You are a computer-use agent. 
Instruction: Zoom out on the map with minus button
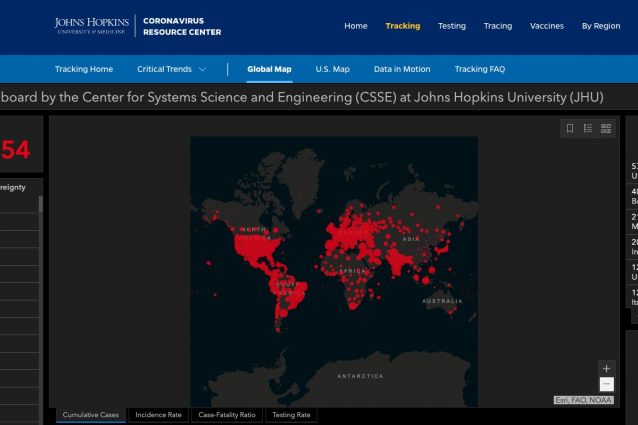click(606, 384)
